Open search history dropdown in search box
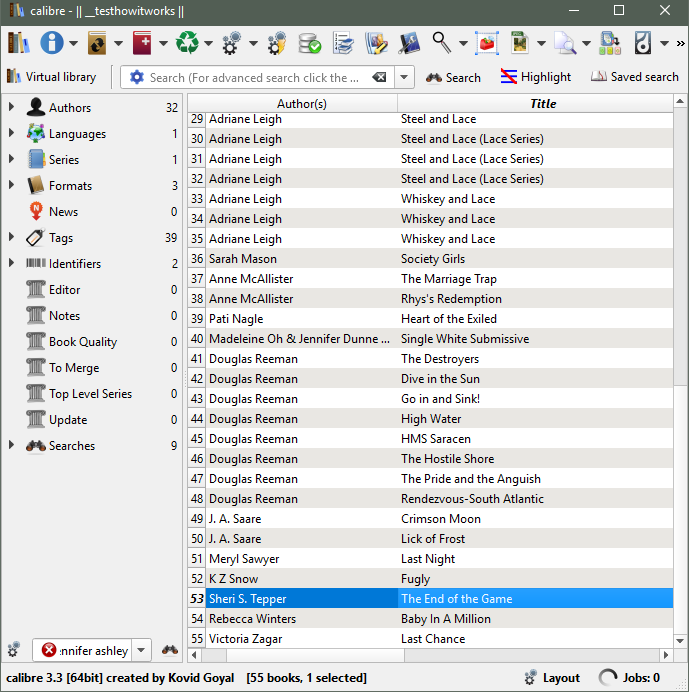This screenshot has height=692, width=689. pyautogui.click(x=404, y=77)
